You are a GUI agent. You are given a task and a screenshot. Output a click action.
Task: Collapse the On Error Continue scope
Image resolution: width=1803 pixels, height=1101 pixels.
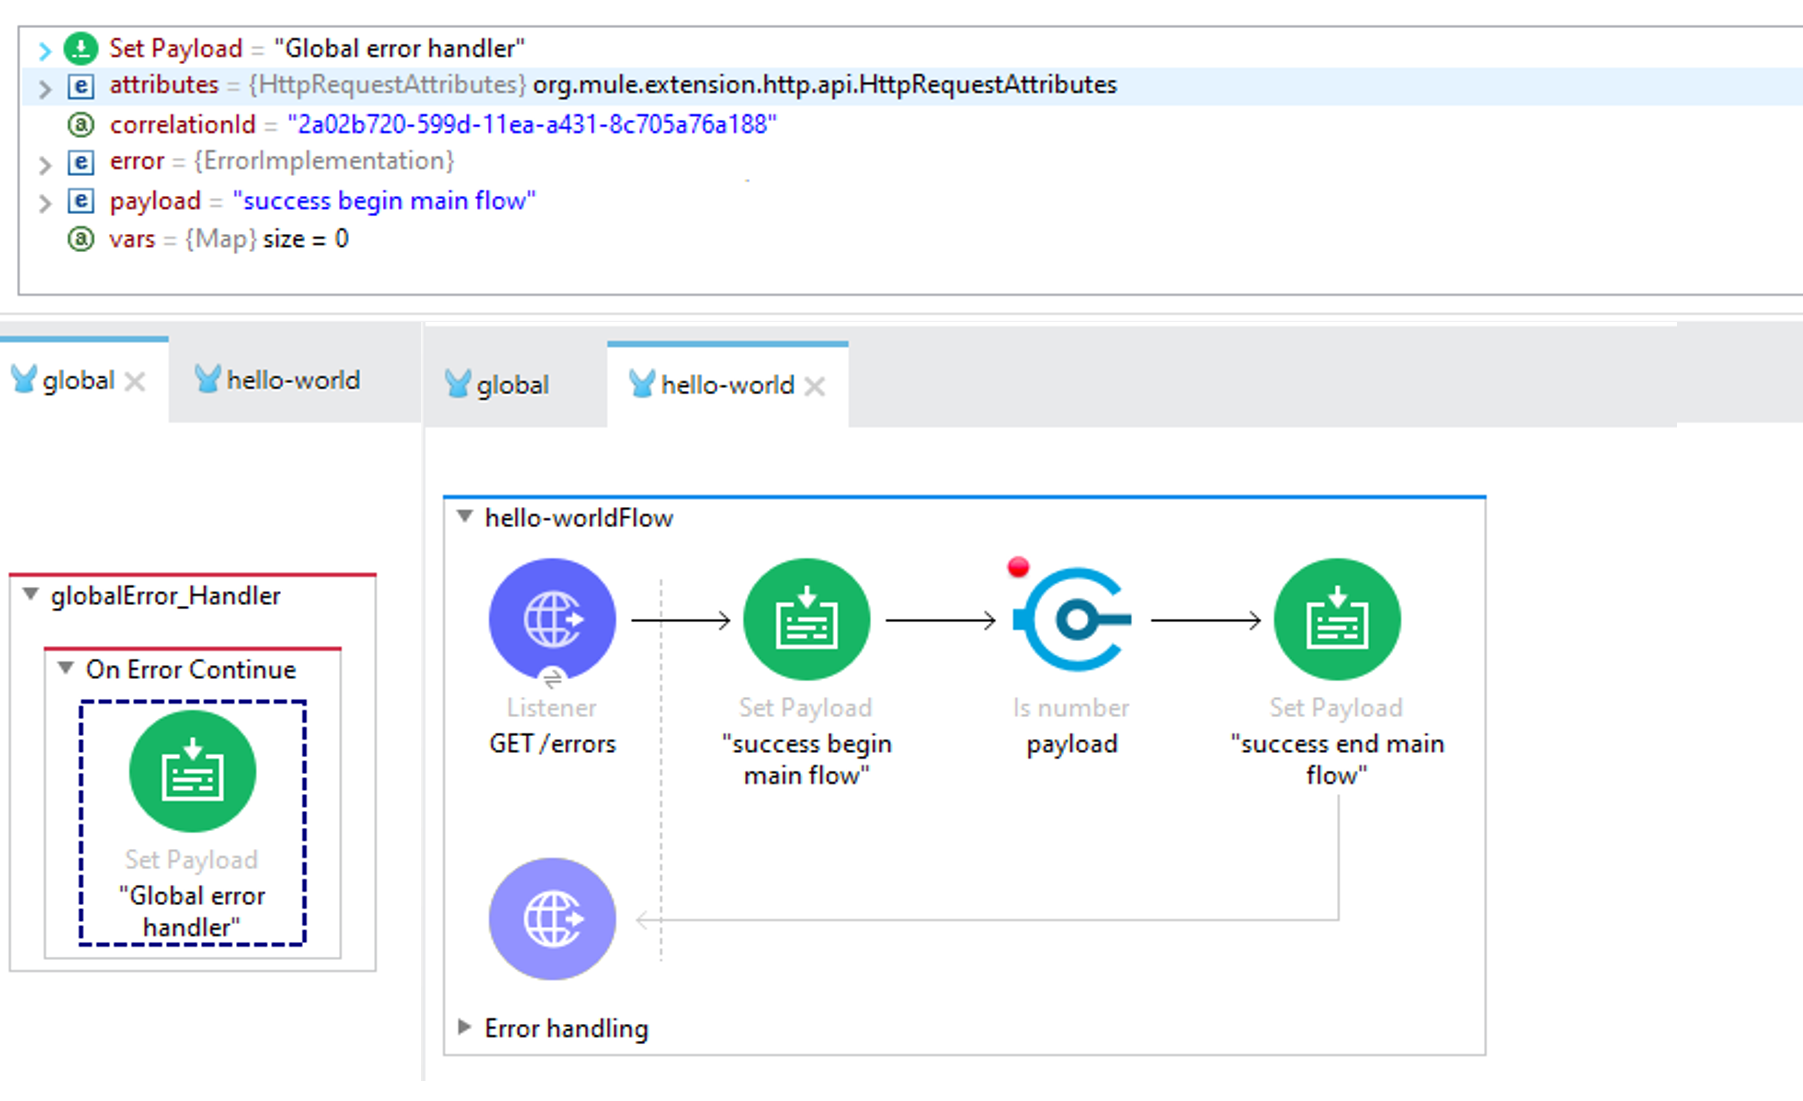(x=66, y=668)
